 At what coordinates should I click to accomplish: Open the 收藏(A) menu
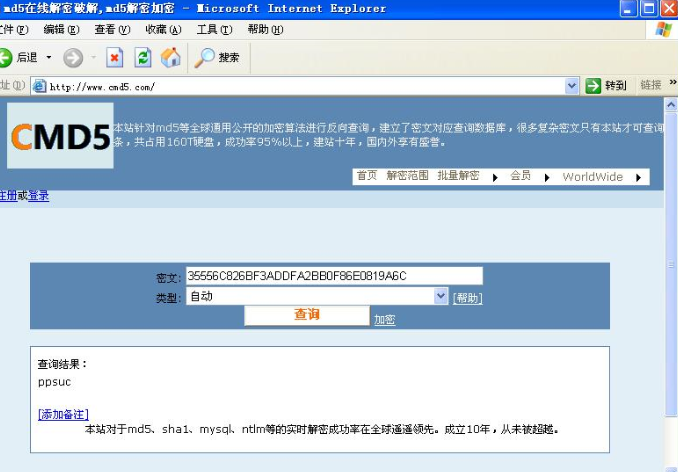pyautogui.click(x=163, y=29)
